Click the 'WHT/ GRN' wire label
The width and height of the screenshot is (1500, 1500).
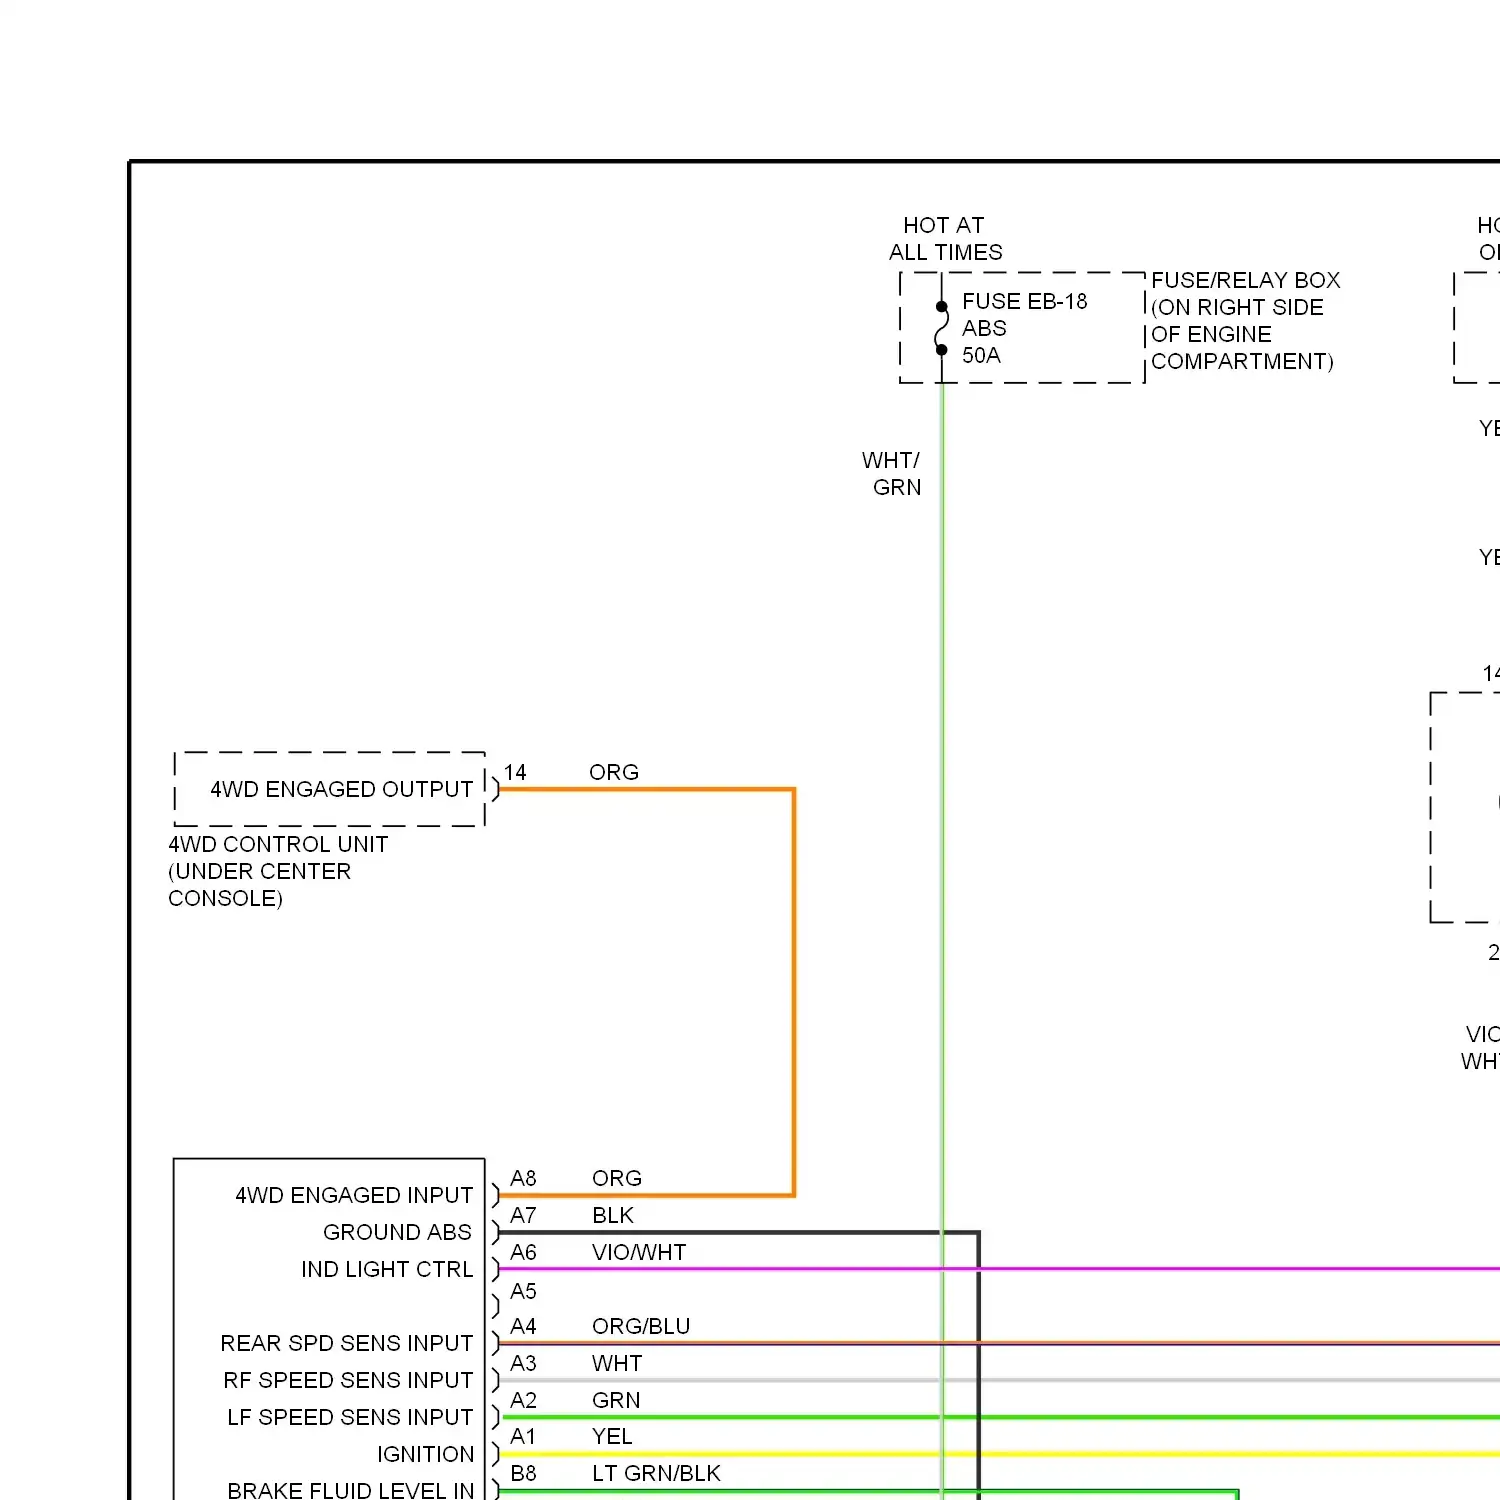892,473
